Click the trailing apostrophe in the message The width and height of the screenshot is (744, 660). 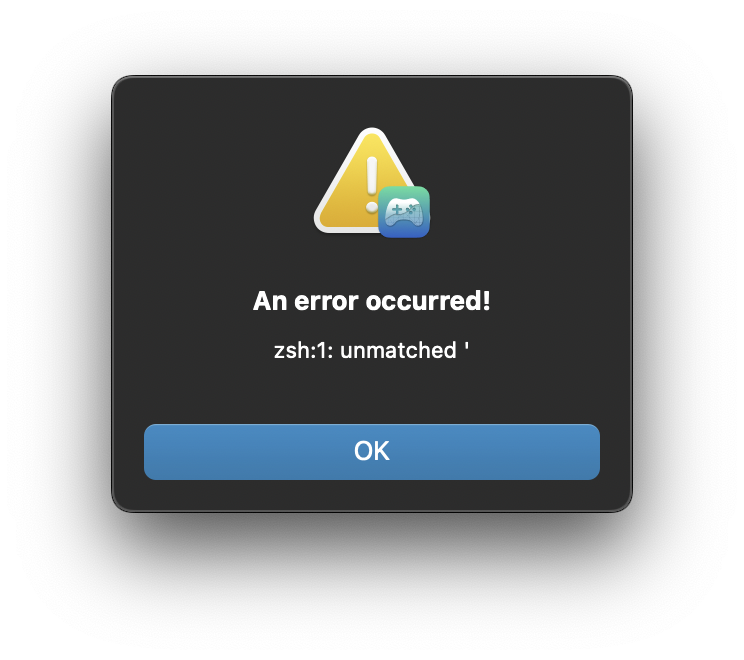pos(467,346)
